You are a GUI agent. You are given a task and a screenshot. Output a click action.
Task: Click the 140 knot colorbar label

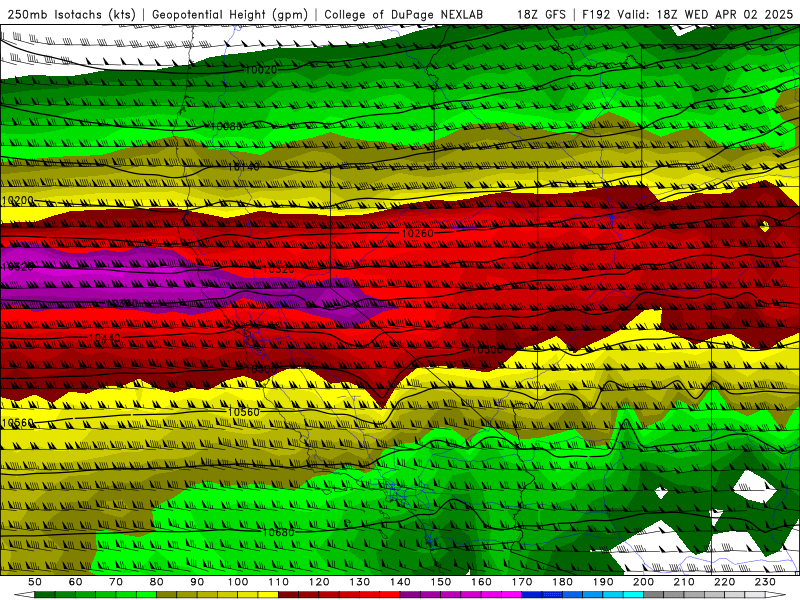[x=401, y=582]
